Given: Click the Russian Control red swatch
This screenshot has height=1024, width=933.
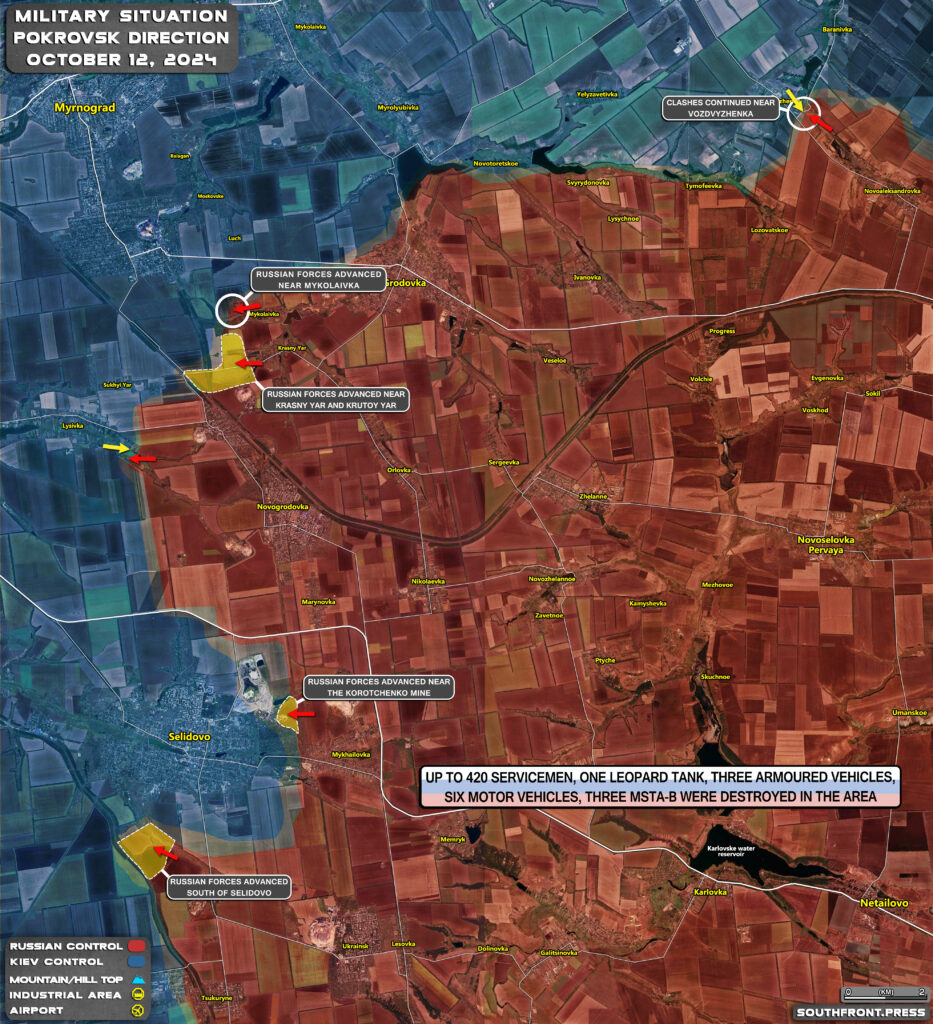Looking at the screenshot, I should pyautogui.click(x=137, y=946).
